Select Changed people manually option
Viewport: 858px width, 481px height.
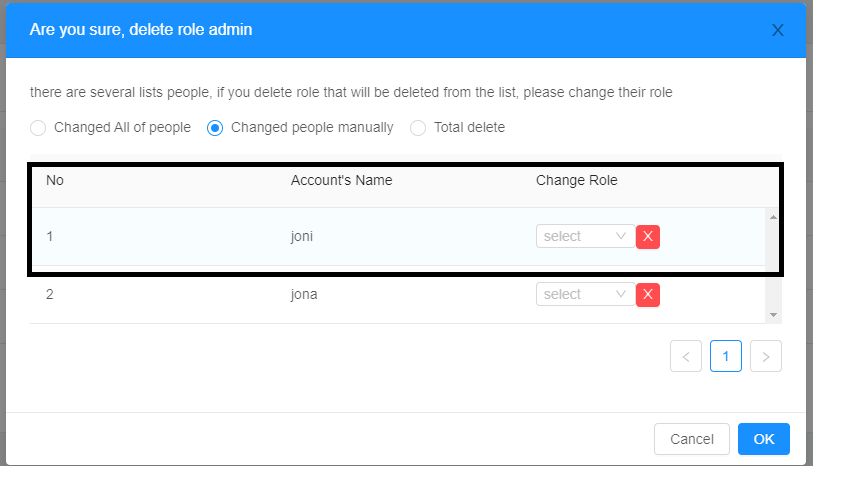point(215,128)
